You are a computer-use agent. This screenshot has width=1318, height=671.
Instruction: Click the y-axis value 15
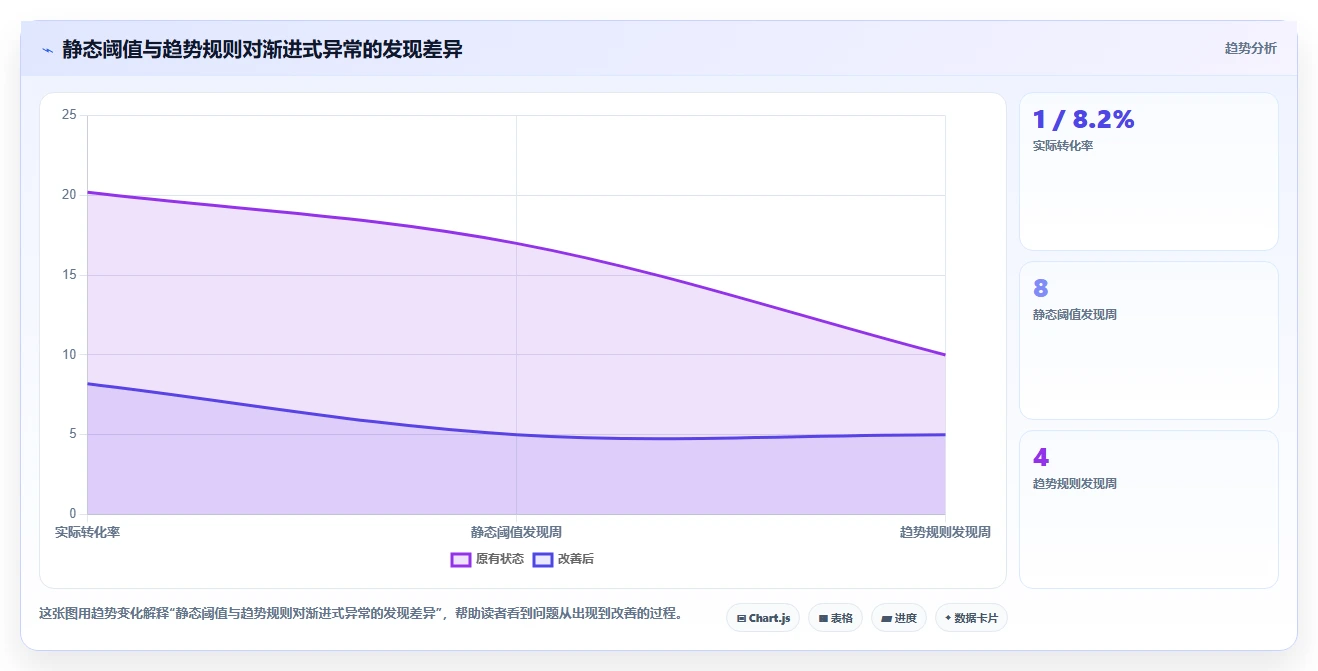(x=69, y=275)
